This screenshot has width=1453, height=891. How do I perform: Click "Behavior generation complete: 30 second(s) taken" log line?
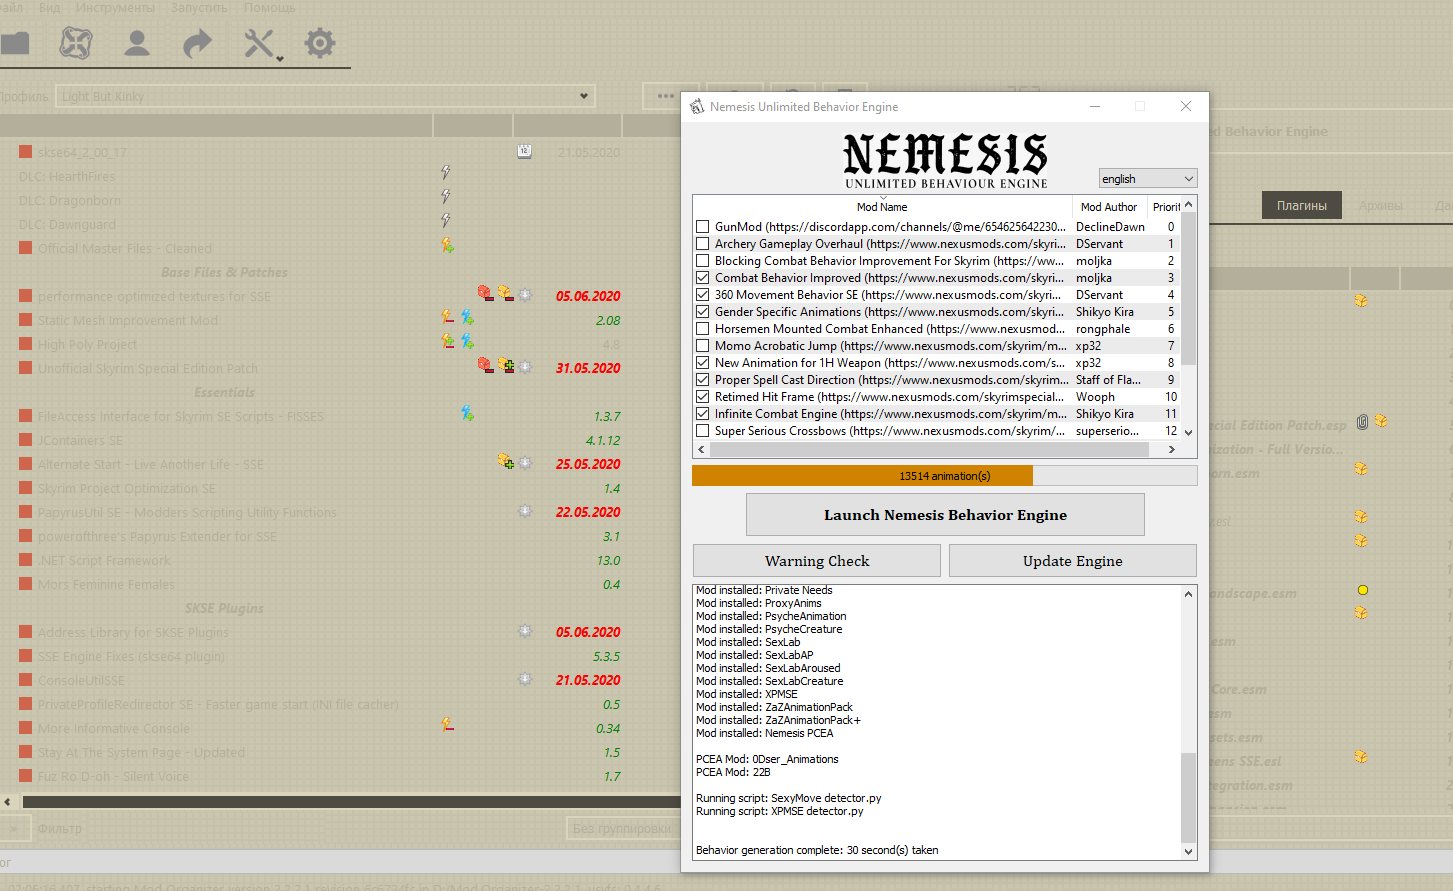point(817,850)
